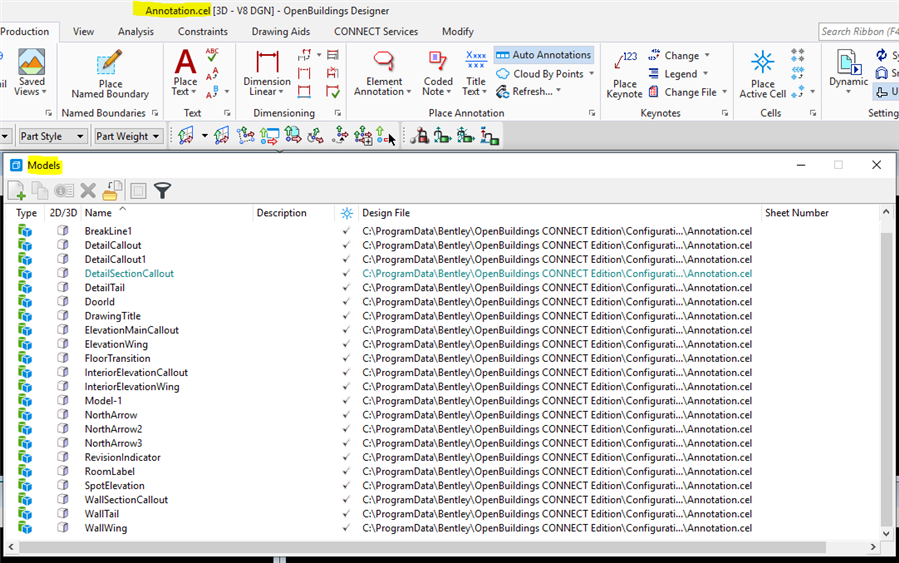Select the RevisionIndicator model name
Image resolution: width=899 pixels, height=563 pixels.
pos(123,458)
